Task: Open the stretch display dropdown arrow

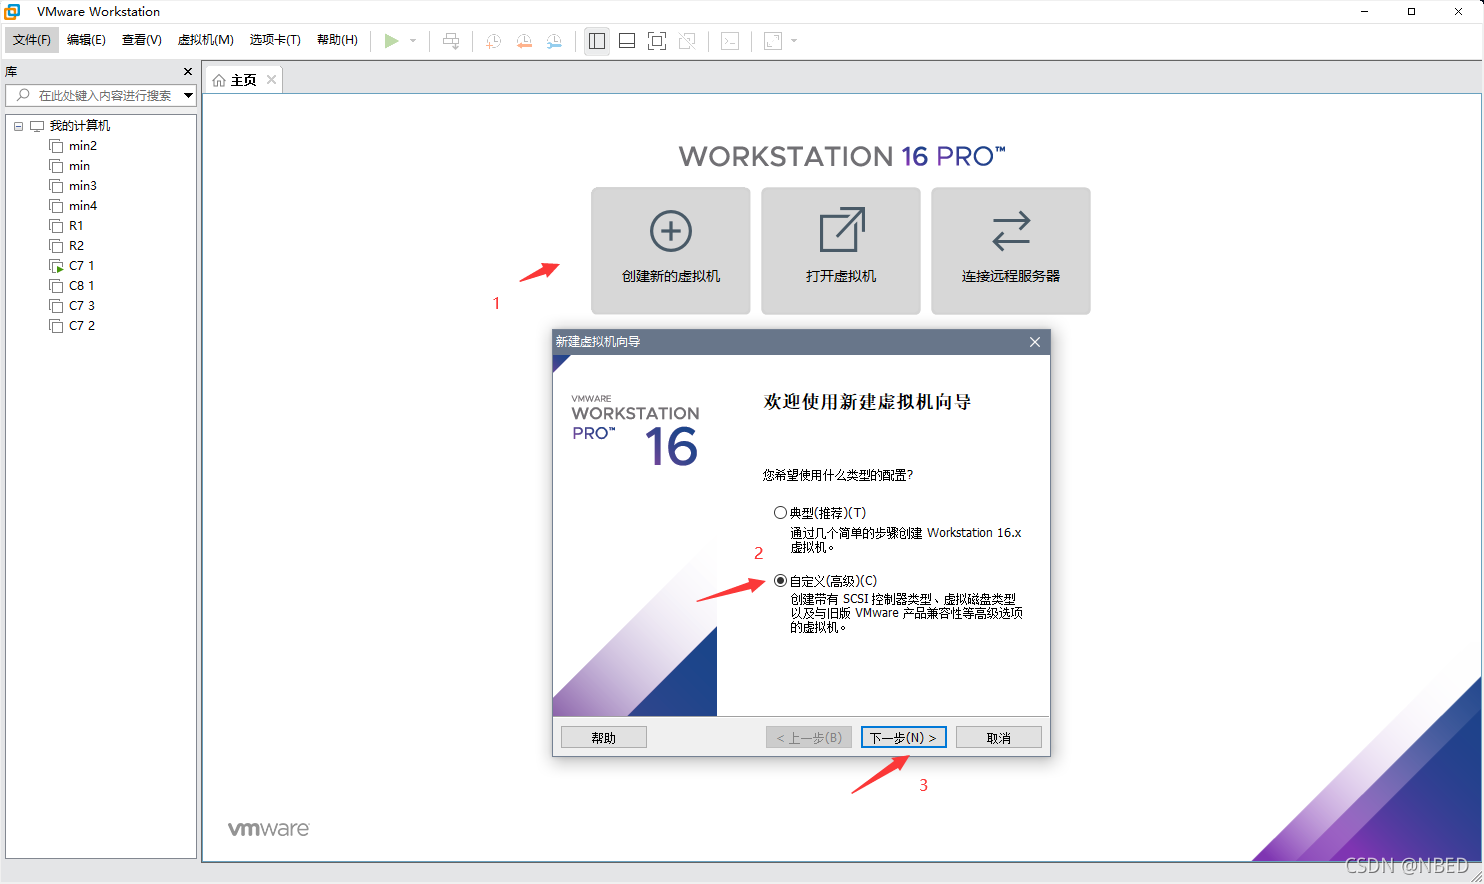Action: 794,41
